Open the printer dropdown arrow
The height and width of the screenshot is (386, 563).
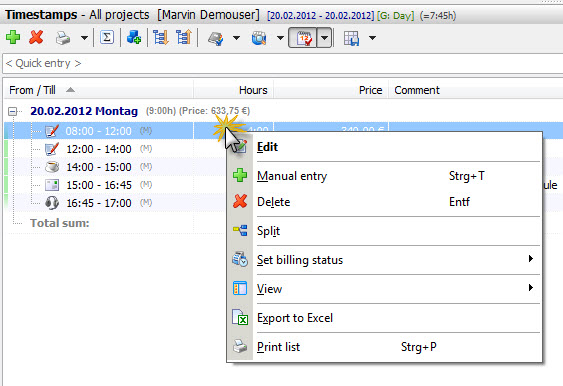[84, 38]
